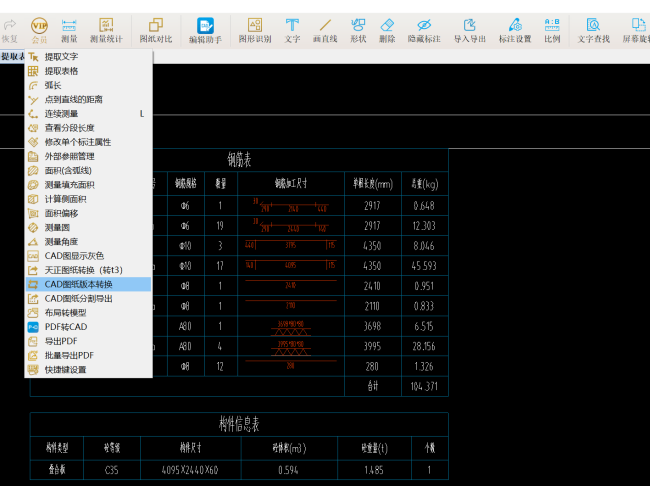Image resolution: width=651 pixels, height=486 pixels.
Task: Choose 修改单个标注属性 entry
Action: point(88,142)
